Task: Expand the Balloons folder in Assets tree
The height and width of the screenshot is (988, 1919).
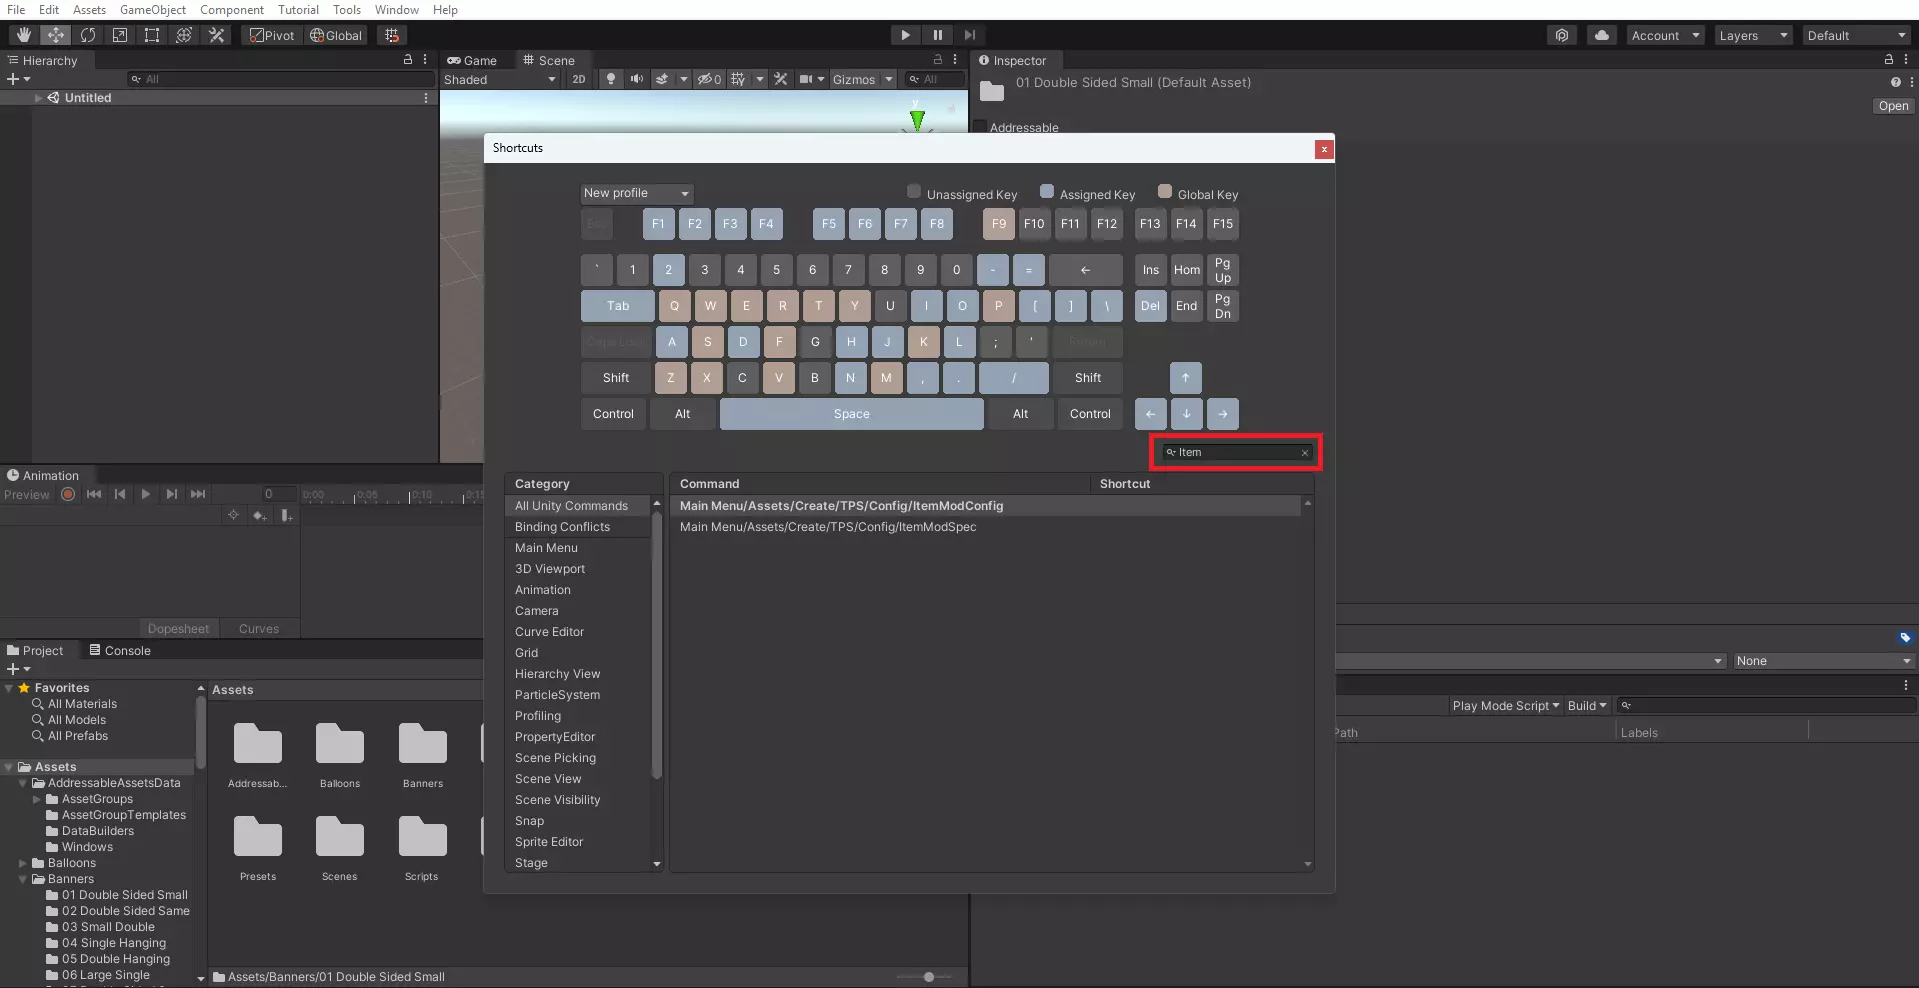Action: click(x=23, y=863)
